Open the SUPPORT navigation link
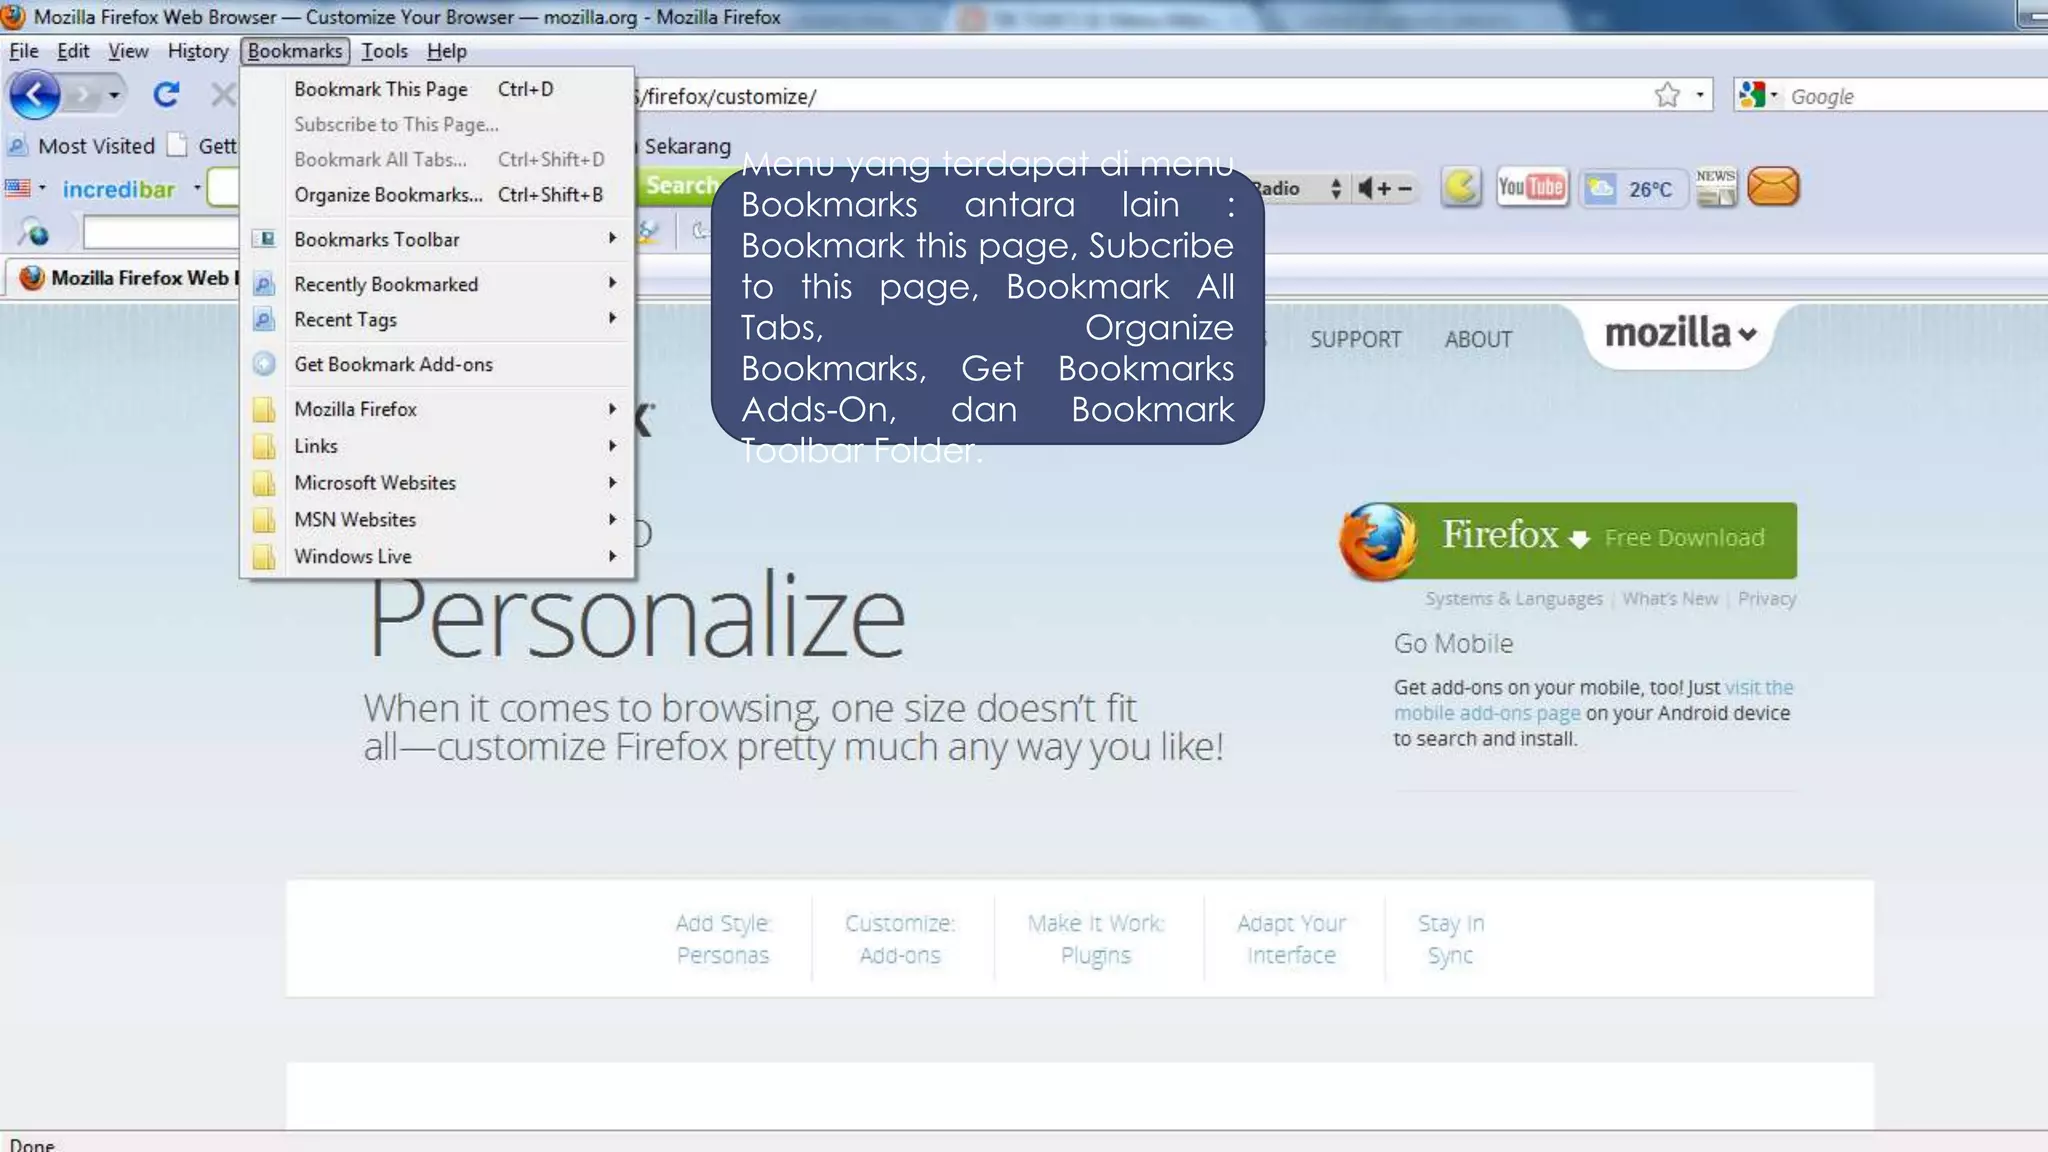This screenshot has height=1152, width=2048. (1355, 340)
